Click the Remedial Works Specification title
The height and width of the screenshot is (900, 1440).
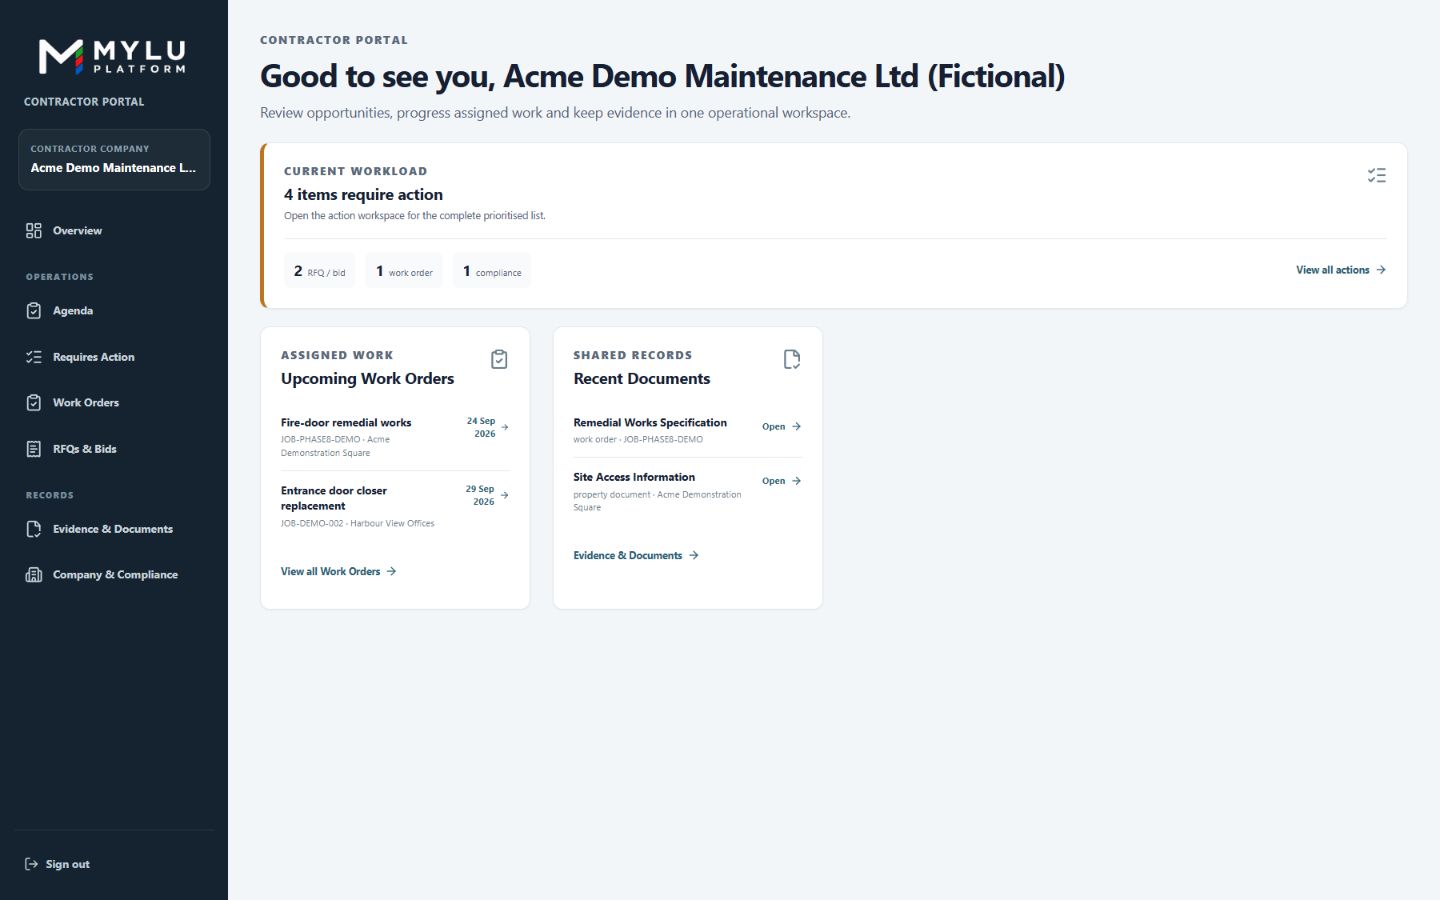click(x=650, y=423)
